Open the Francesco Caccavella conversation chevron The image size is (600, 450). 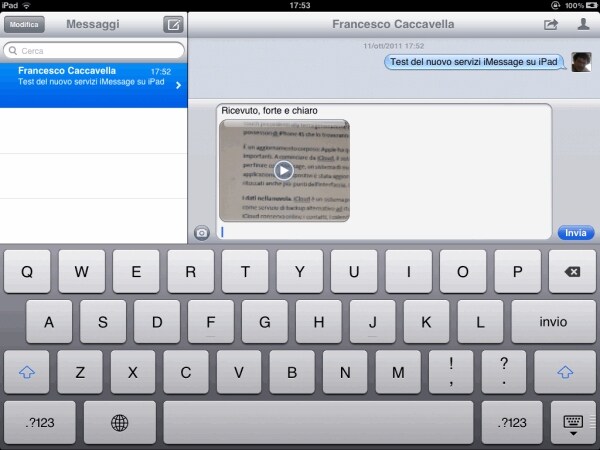point(178,85)
